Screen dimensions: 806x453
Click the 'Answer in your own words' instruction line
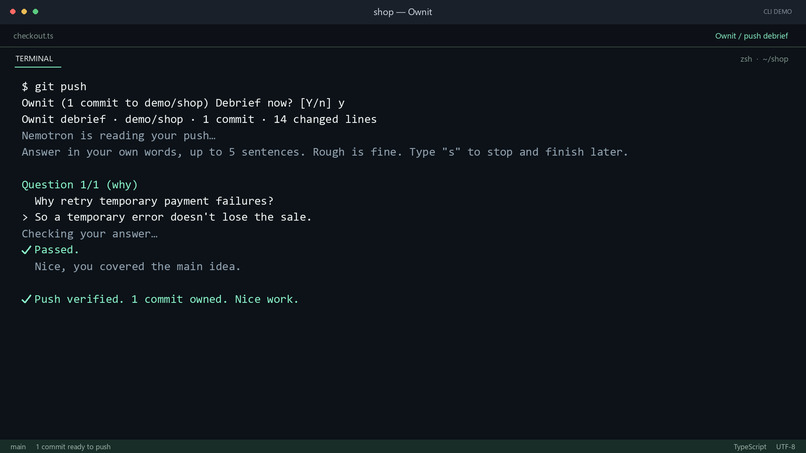click(325, 152)
